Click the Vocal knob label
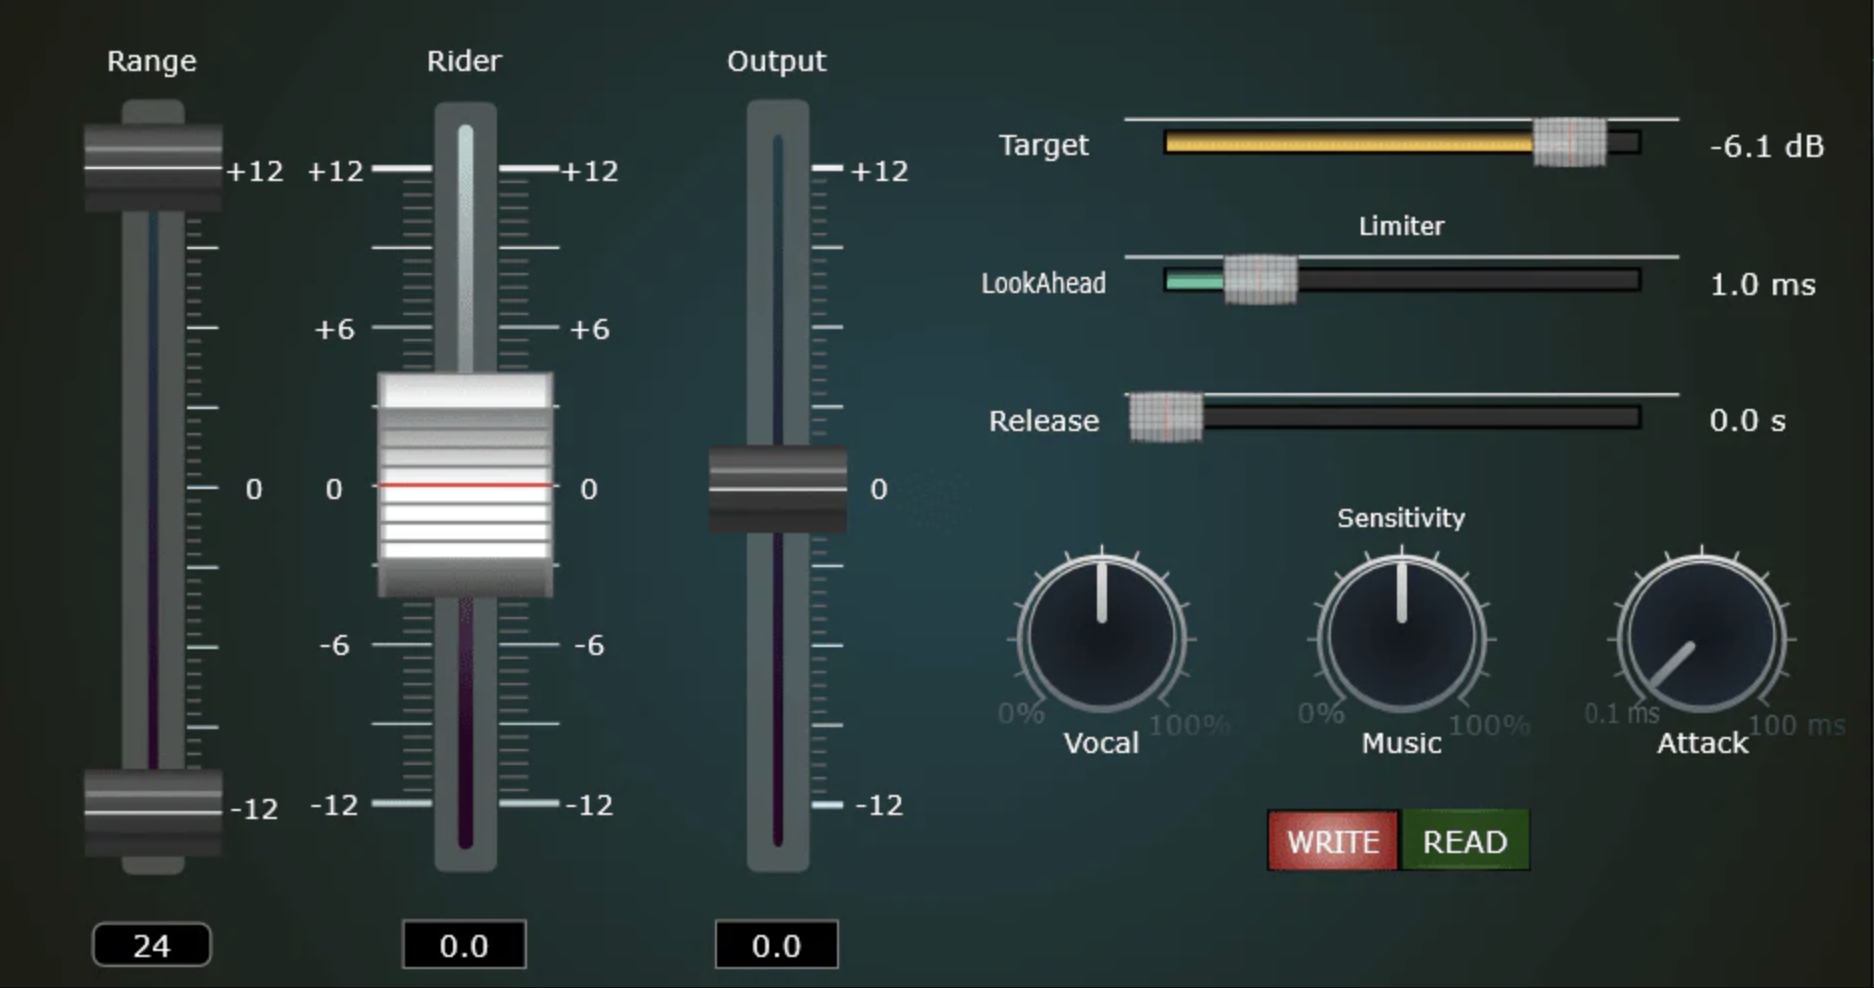Viewport: 1874px width, 988px height. [x=1101, y=743]
